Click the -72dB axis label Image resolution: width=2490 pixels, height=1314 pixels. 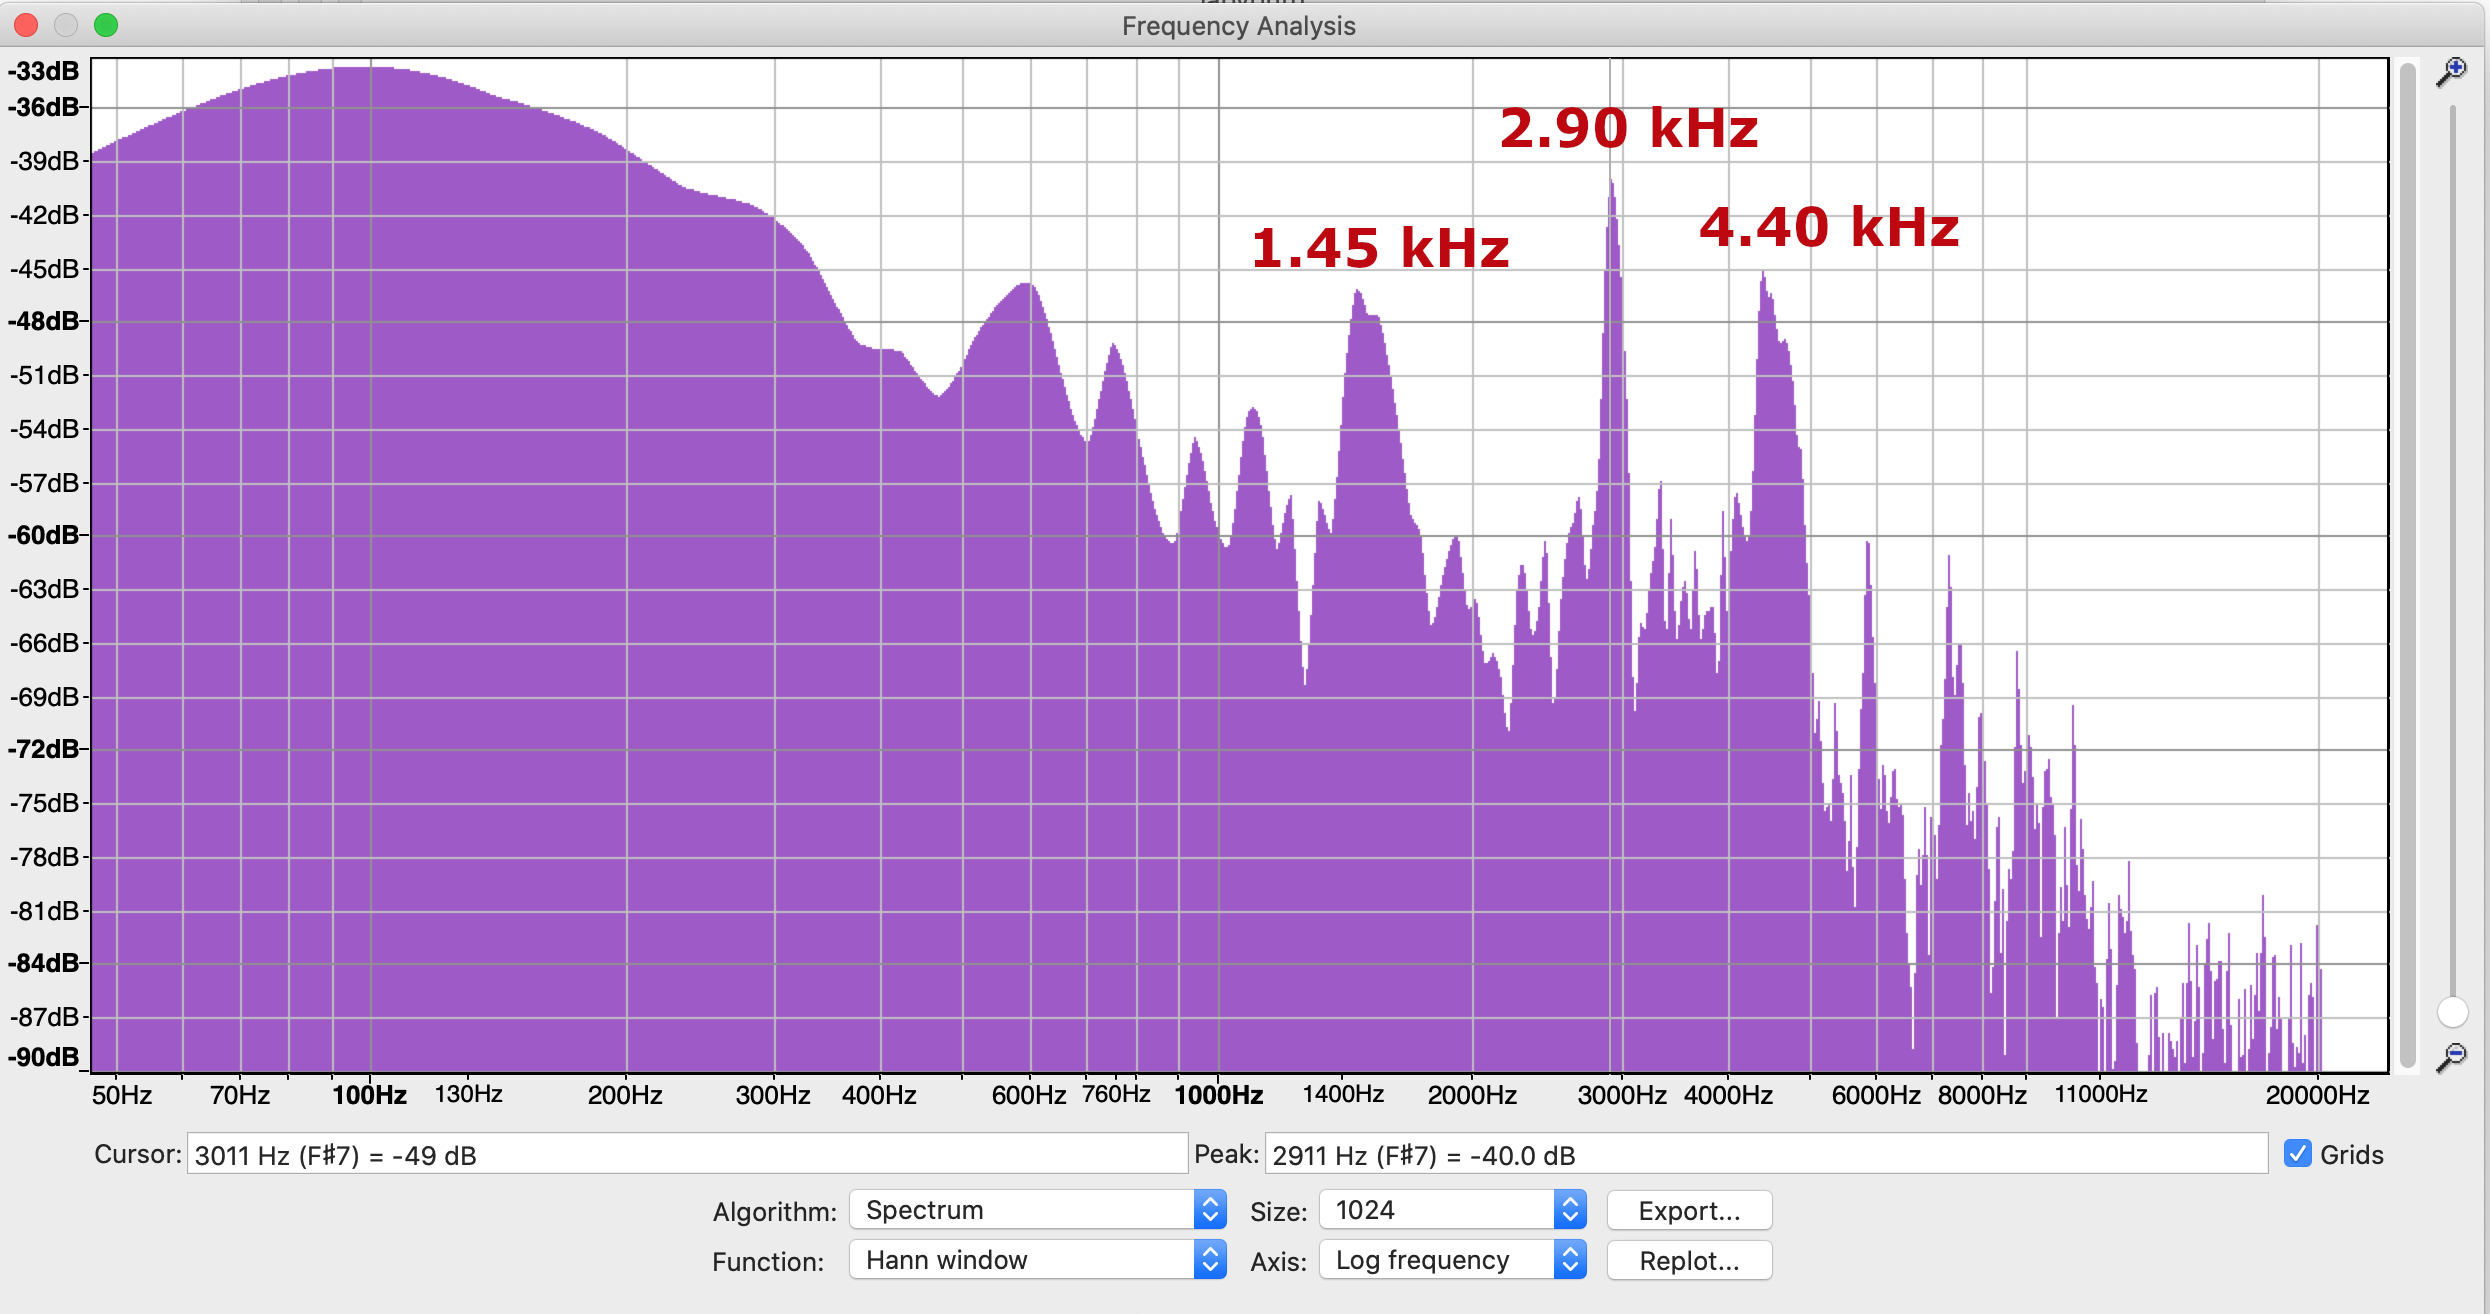tap(43, 749)
